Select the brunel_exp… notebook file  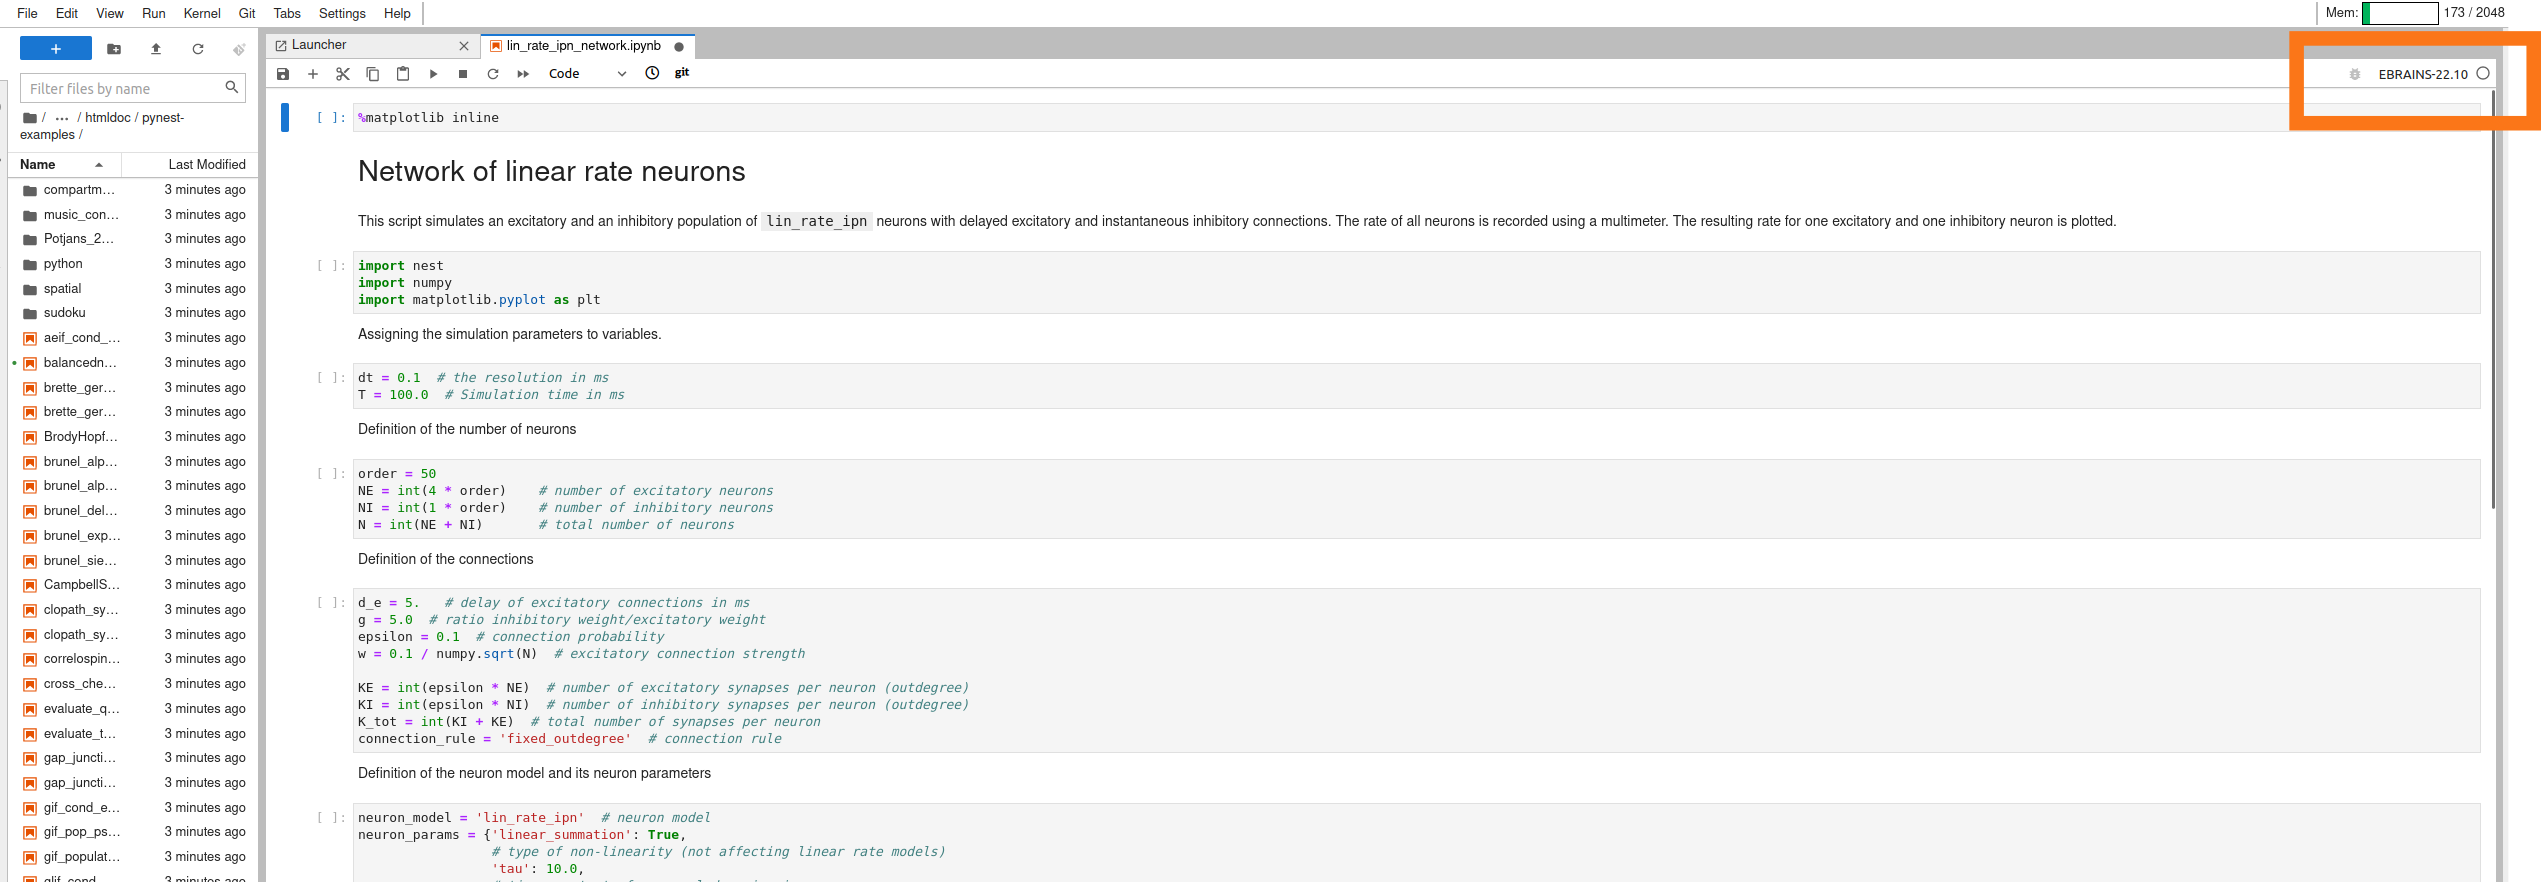(x=132, y=536)
